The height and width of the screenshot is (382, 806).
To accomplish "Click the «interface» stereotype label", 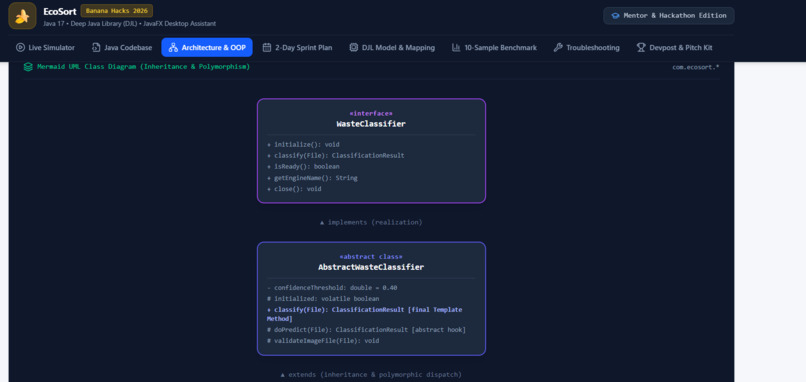I will point(371,113).
